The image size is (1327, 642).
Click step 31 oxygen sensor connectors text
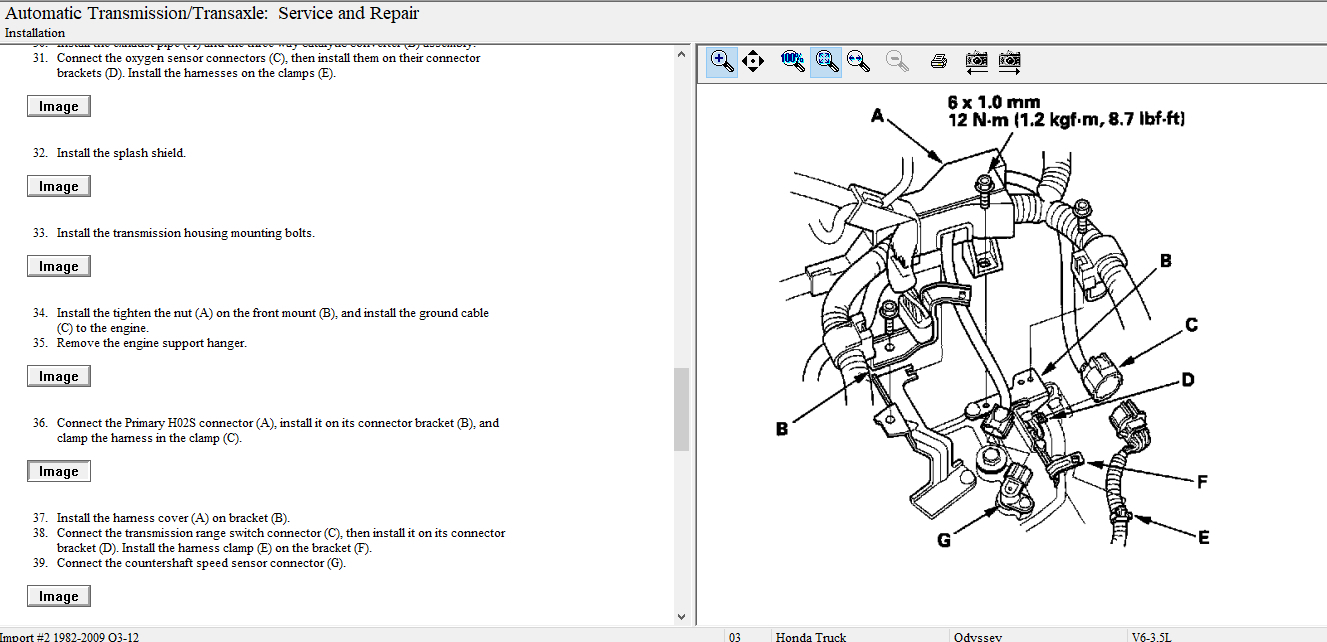pyautogui.click(x=268, y=65)
